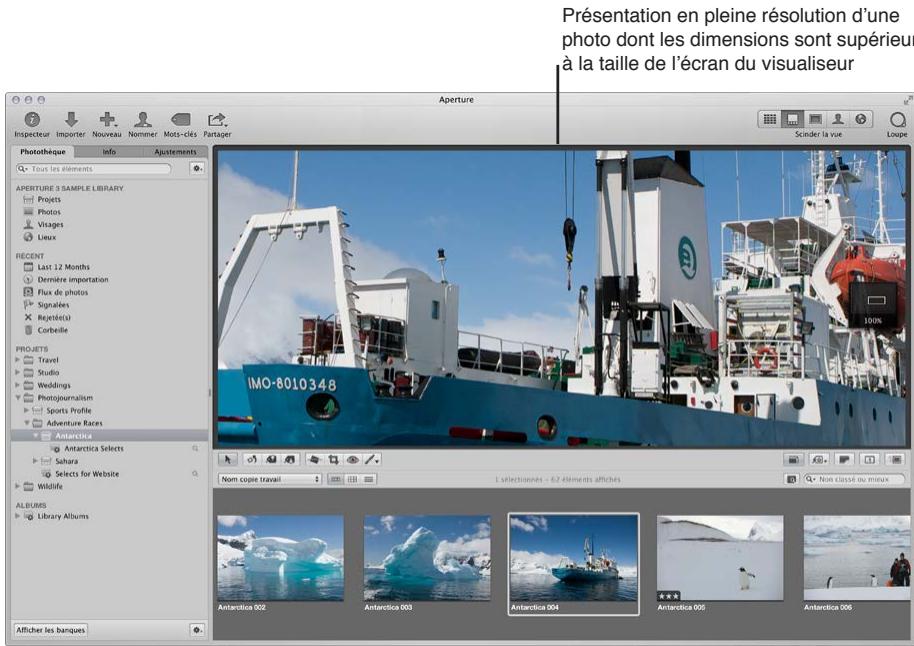914x646 pixels.
Task: Toggle Show Master Image button
Action: click(x=793, y=459)
